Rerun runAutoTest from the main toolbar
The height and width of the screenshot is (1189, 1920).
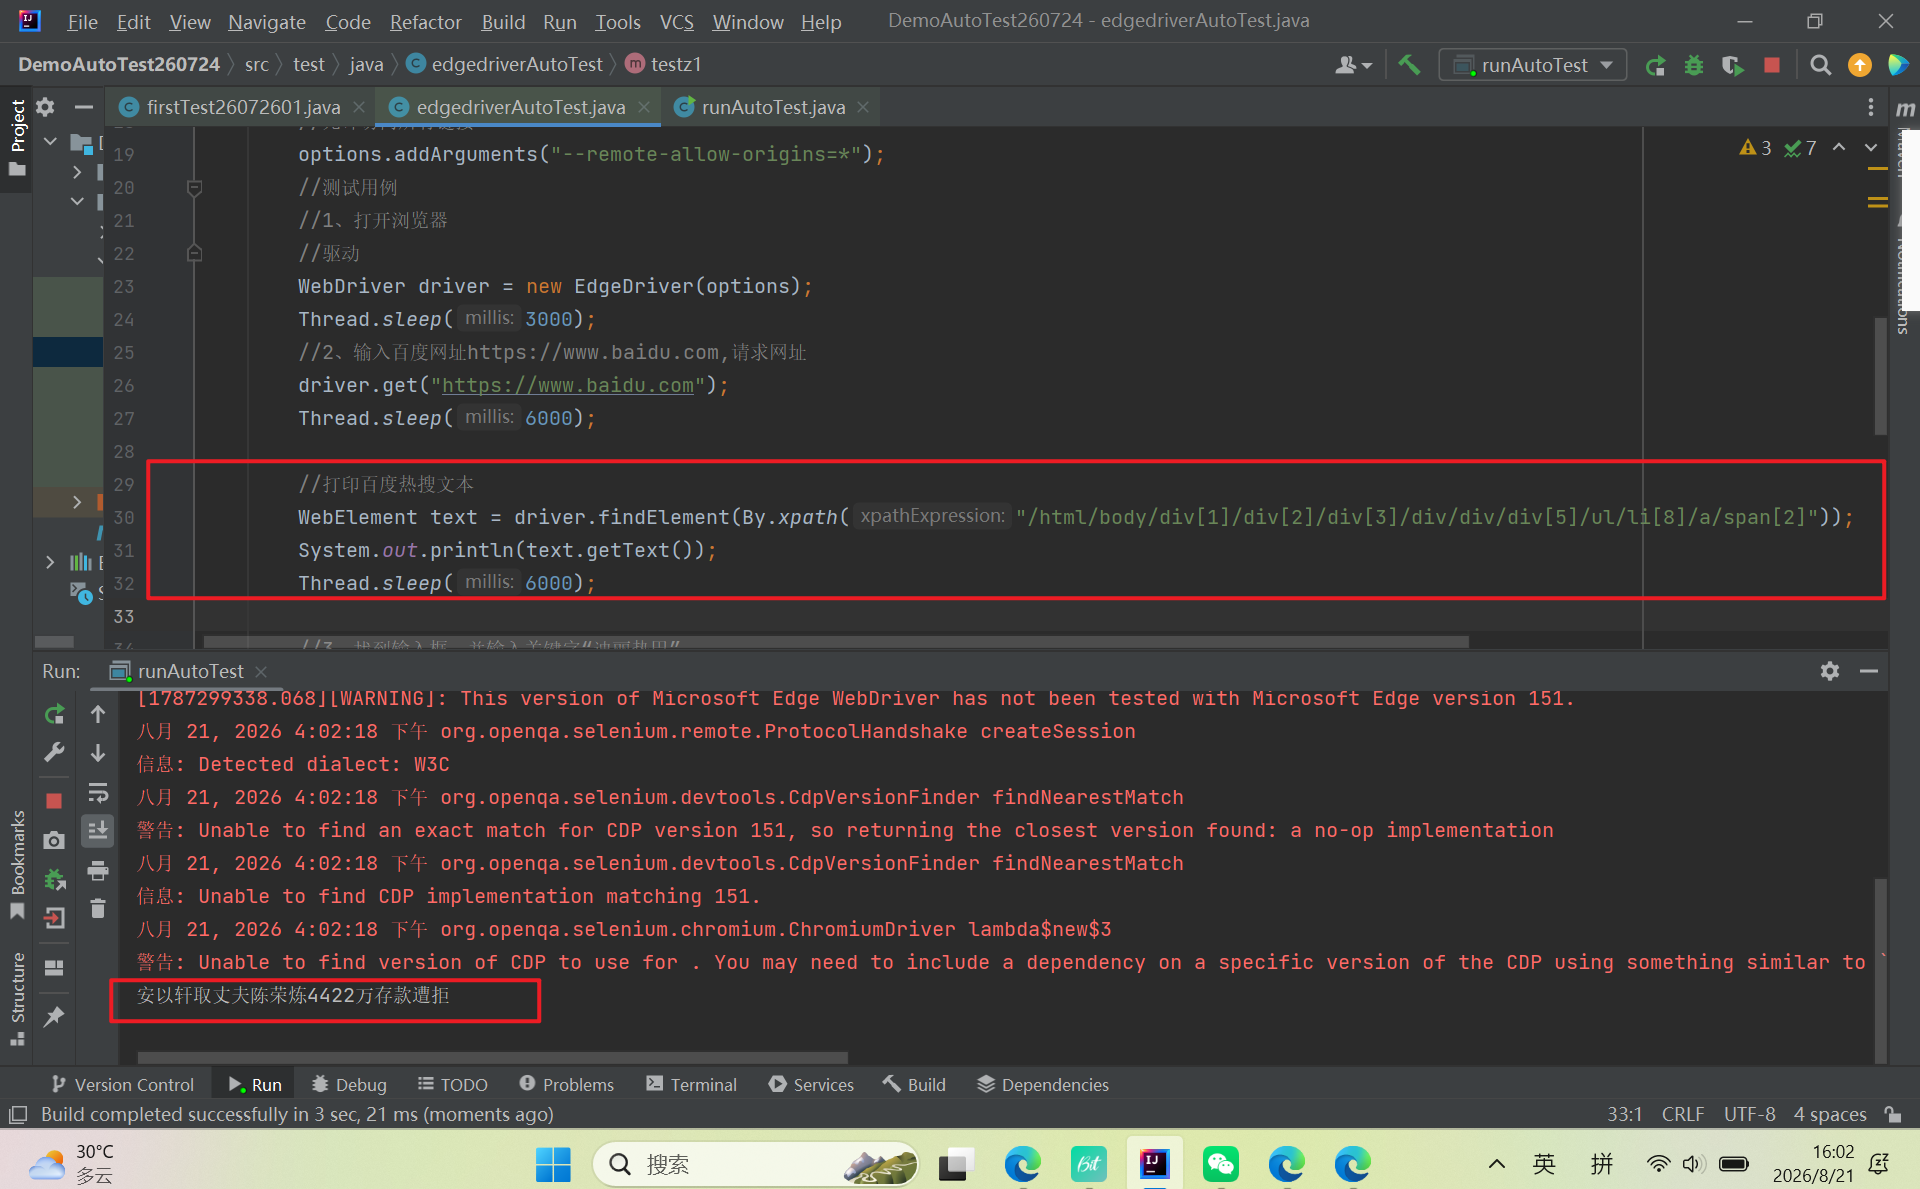[x=1655, y=65]
